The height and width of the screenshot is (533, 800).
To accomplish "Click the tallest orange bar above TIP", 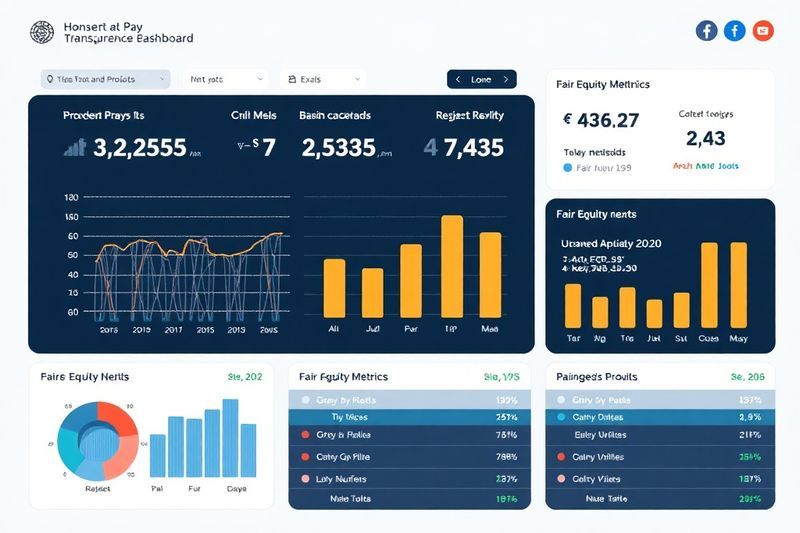I will click(452, 266).
